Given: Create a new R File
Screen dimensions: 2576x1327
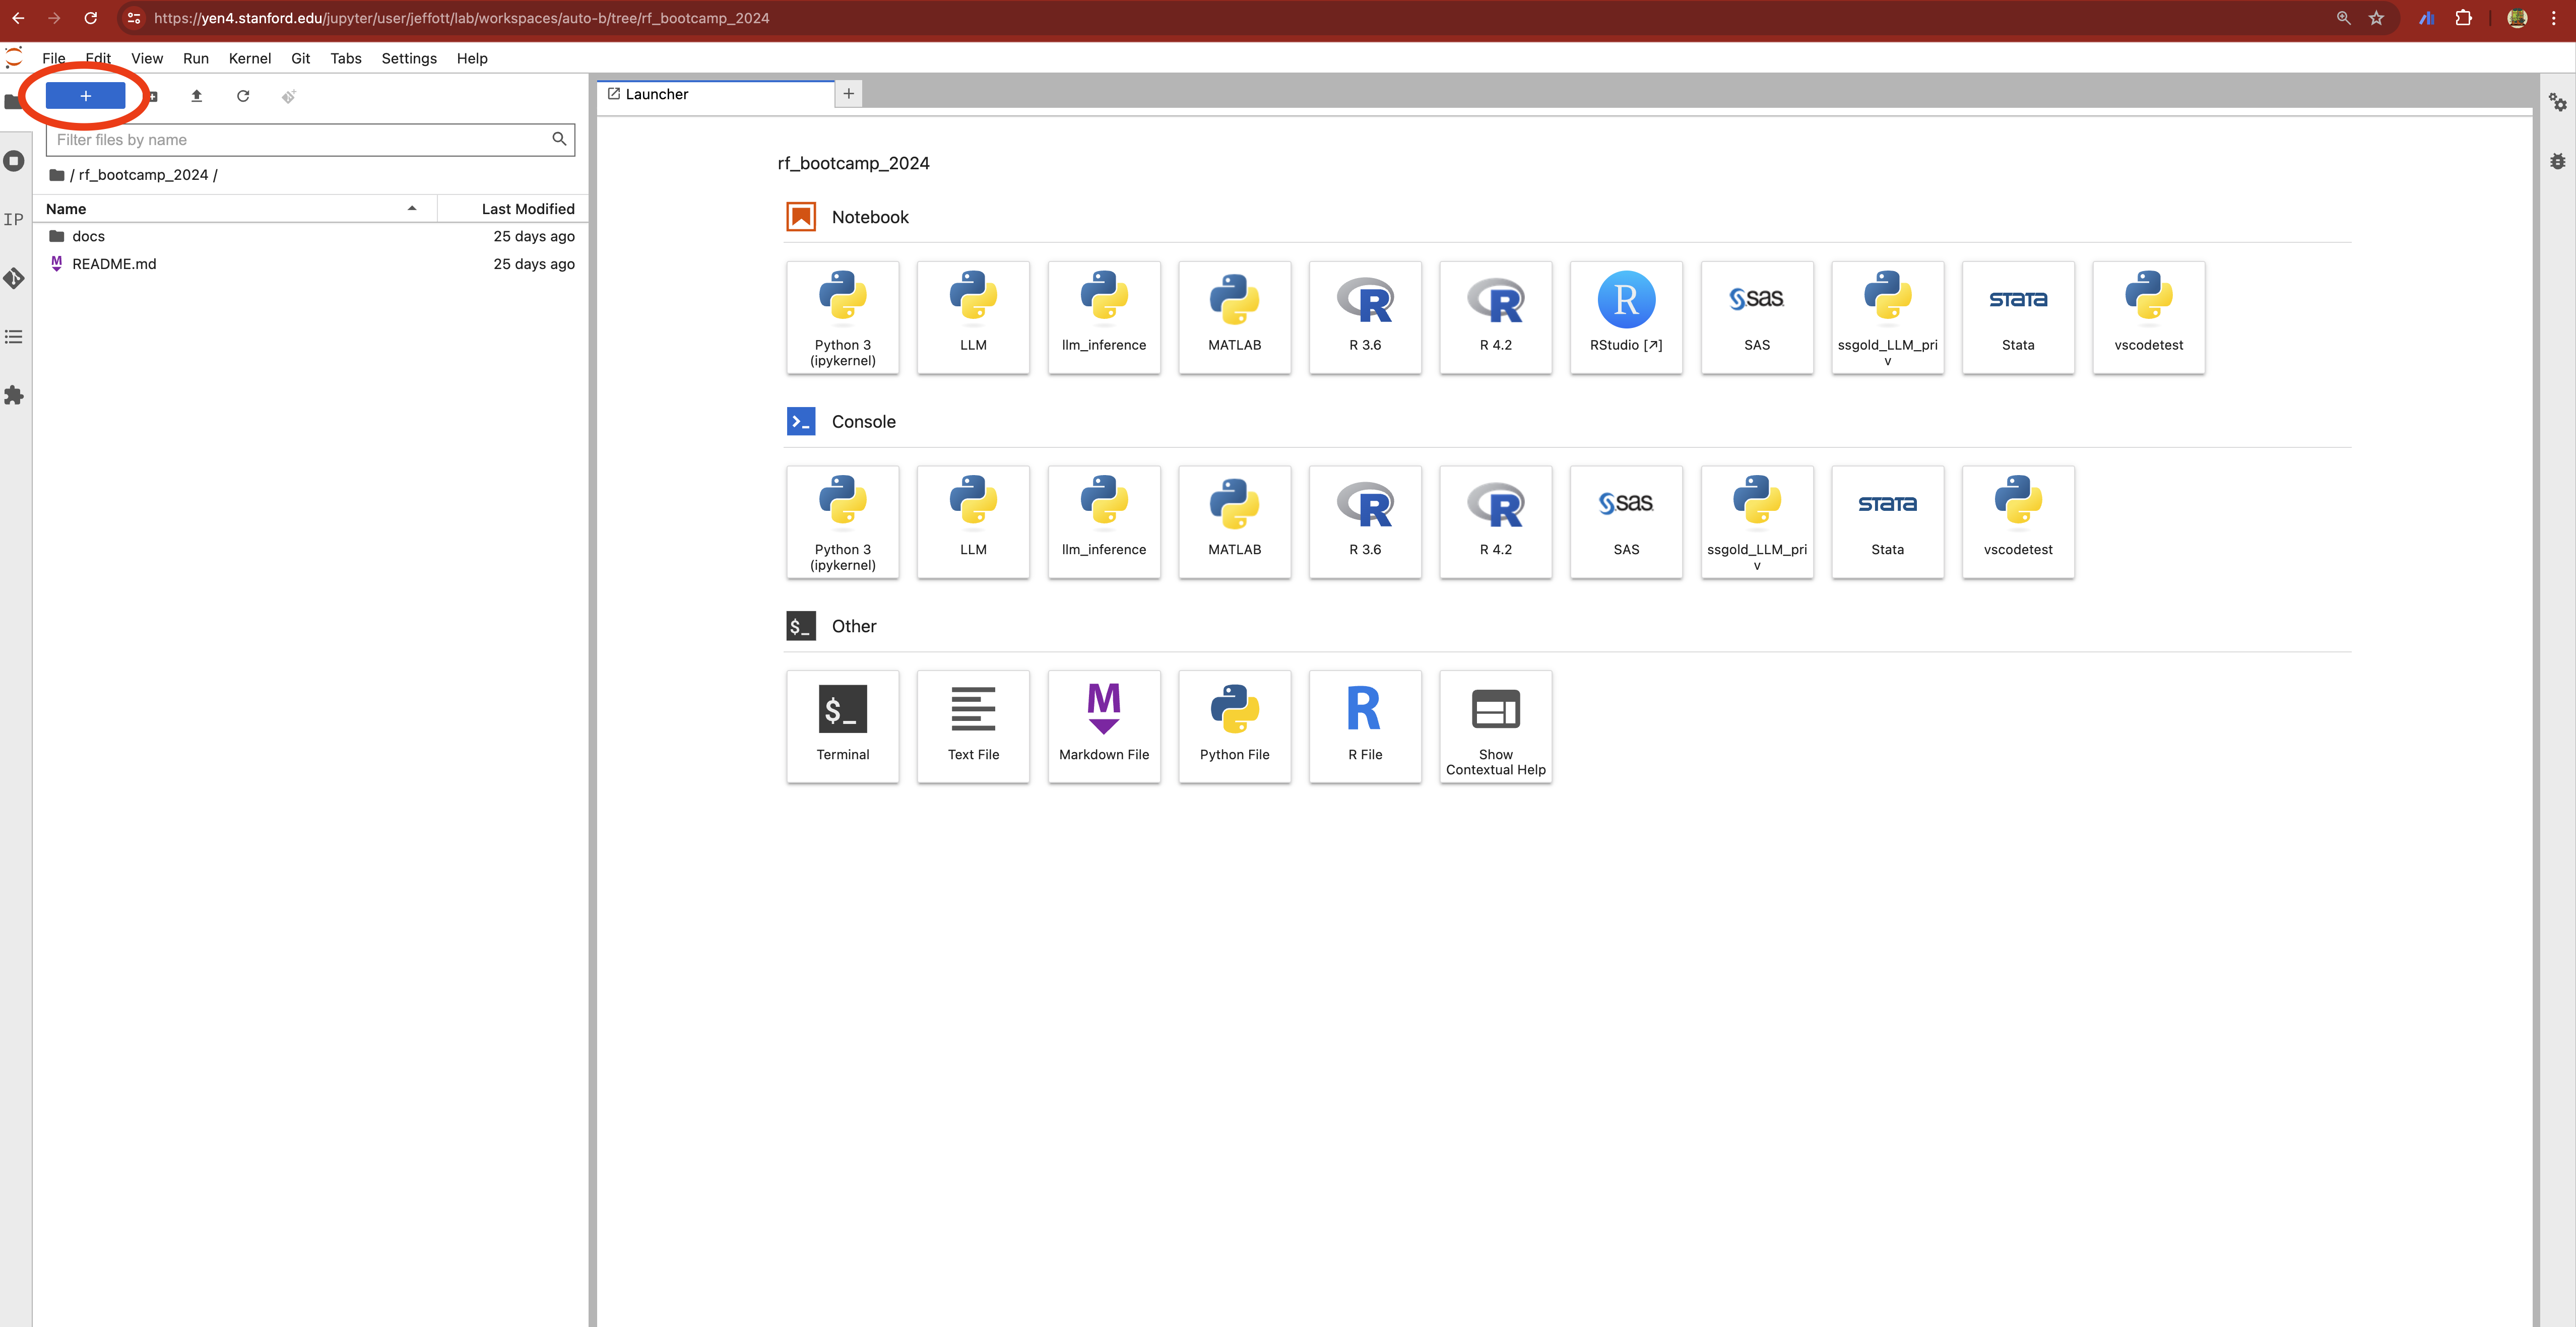Looking at the screenshot, I should point(1365,726).
